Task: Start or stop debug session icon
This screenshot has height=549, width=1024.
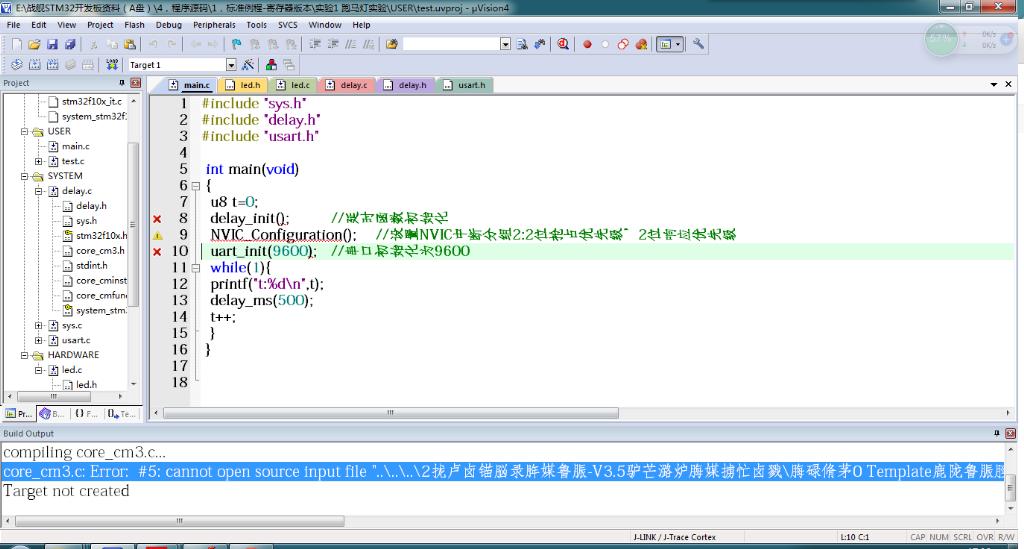Action: click(563, 44)
